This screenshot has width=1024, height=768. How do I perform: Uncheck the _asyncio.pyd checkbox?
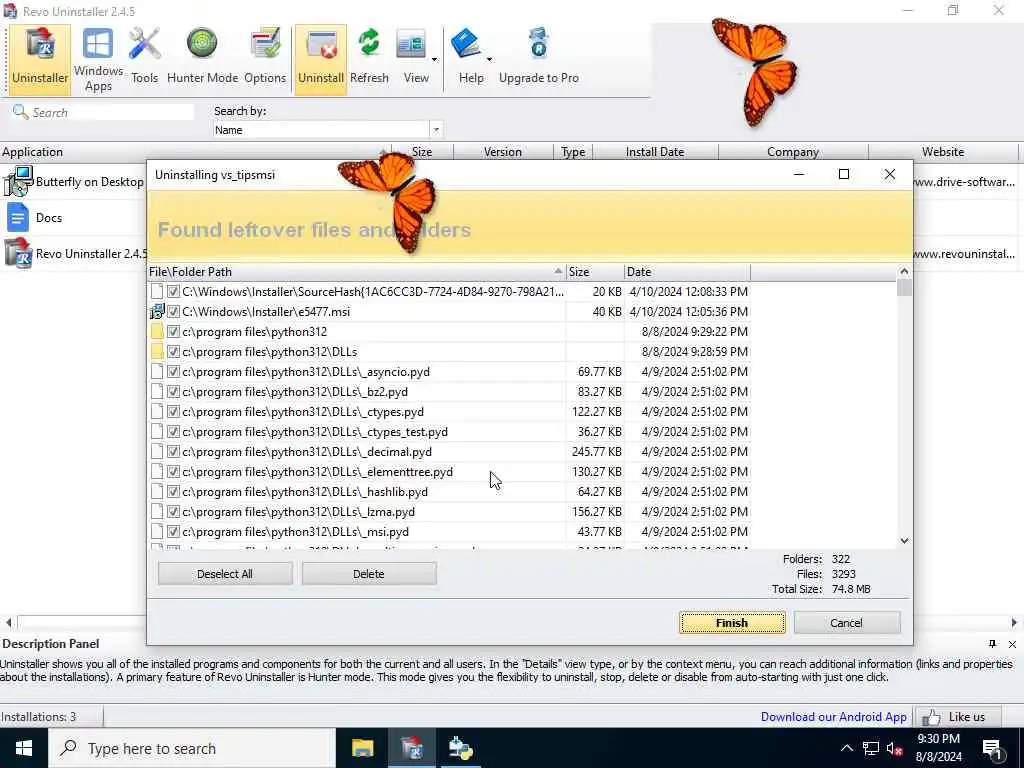(x=173, y=372)
